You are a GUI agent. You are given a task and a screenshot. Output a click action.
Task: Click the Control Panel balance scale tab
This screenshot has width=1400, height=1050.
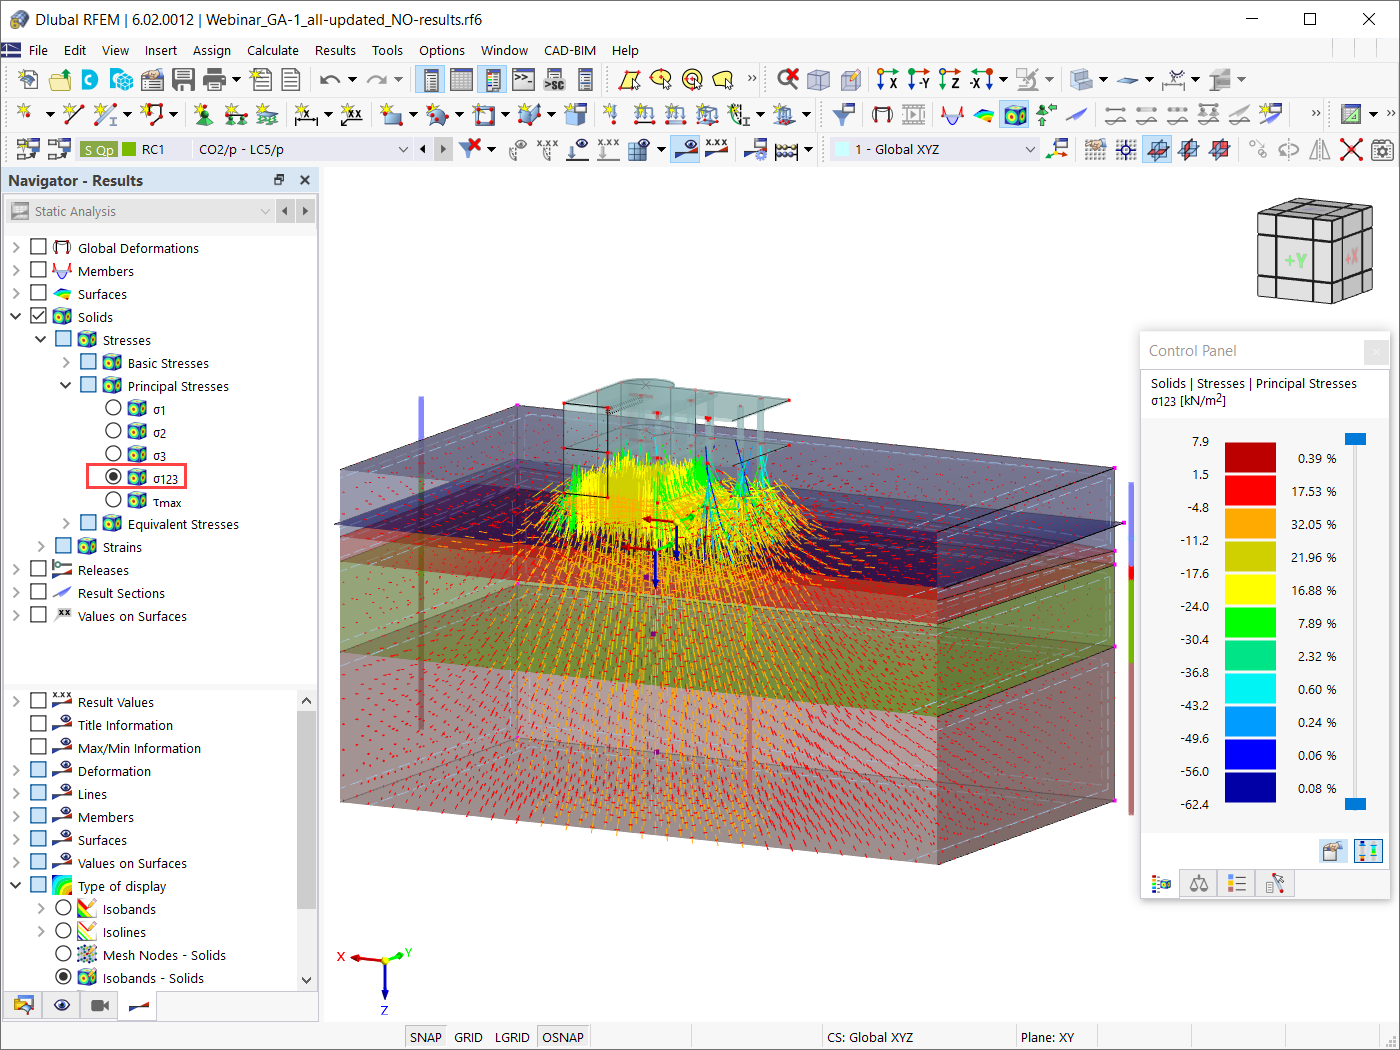click(1198, 884)
